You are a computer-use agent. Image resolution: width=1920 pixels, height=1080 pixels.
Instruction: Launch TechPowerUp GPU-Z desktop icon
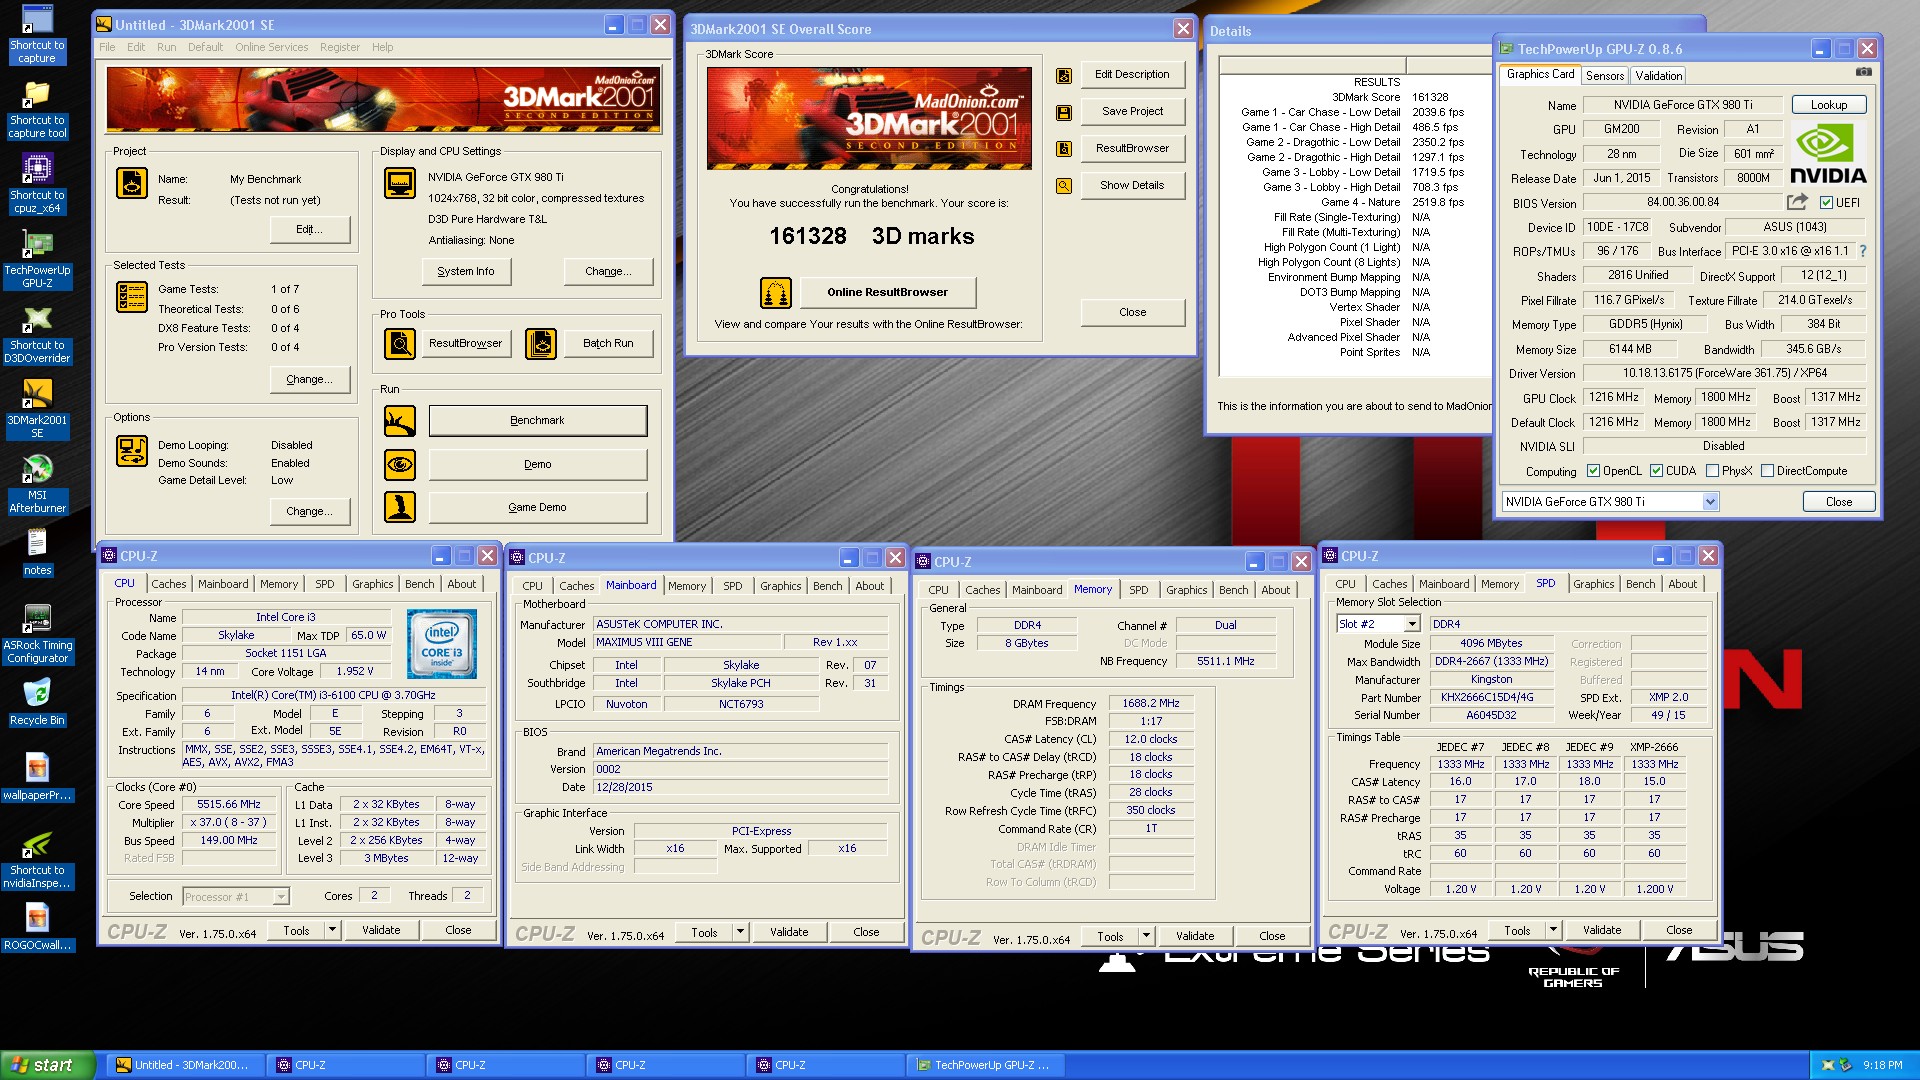click(37, 260)
